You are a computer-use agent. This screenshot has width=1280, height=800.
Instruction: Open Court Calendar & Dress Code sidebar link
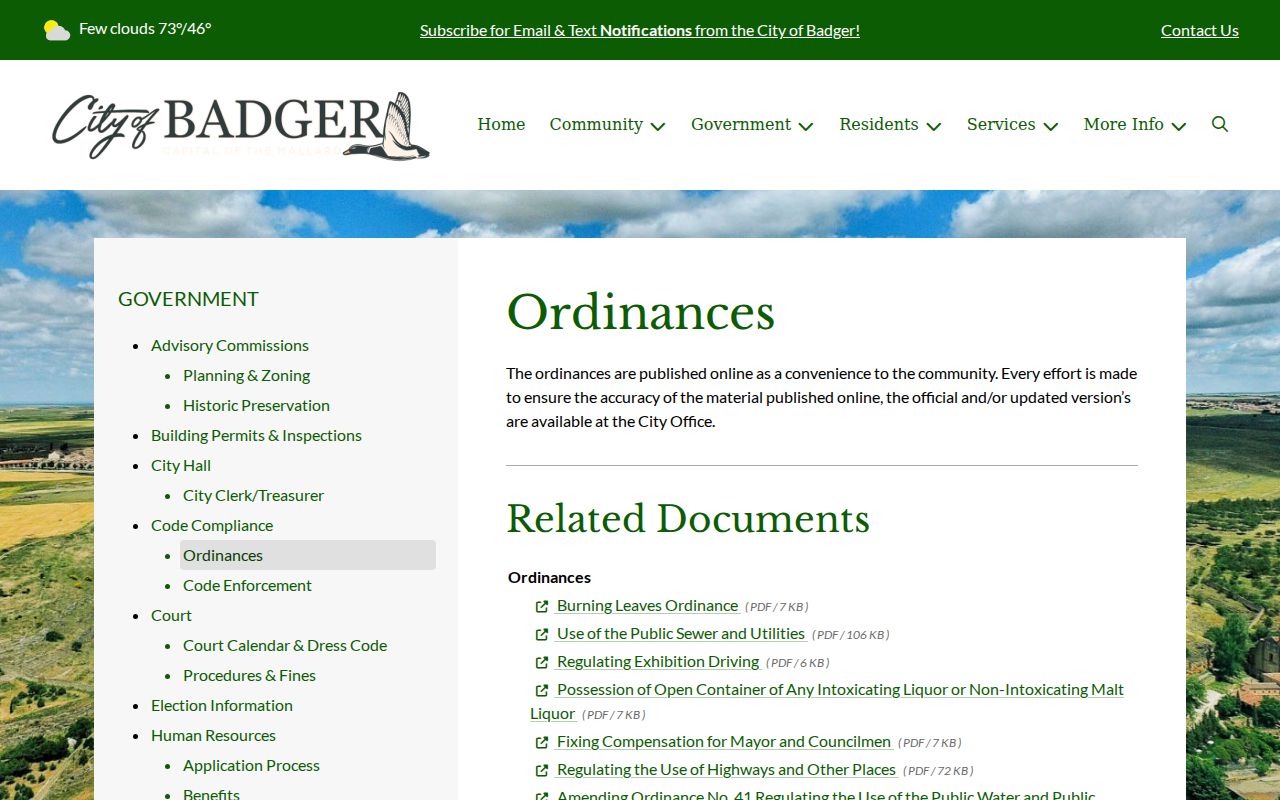click(x=285, y=645)
